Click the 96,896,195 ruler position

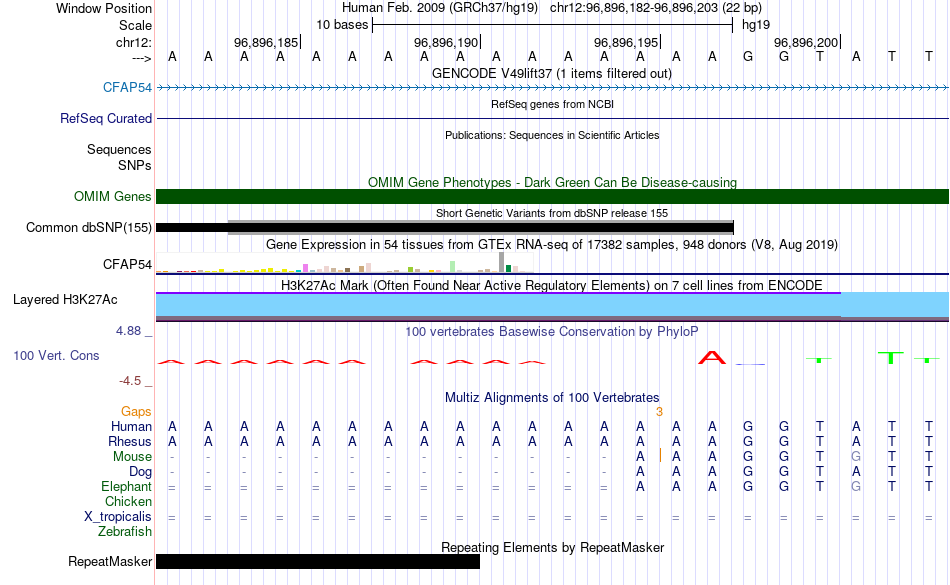pyautogui.click(x=626, y=42)
